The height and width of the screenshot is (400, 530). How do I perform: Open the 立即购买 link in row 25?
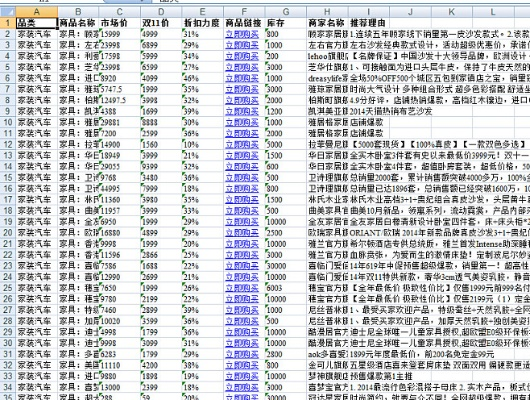242,288
